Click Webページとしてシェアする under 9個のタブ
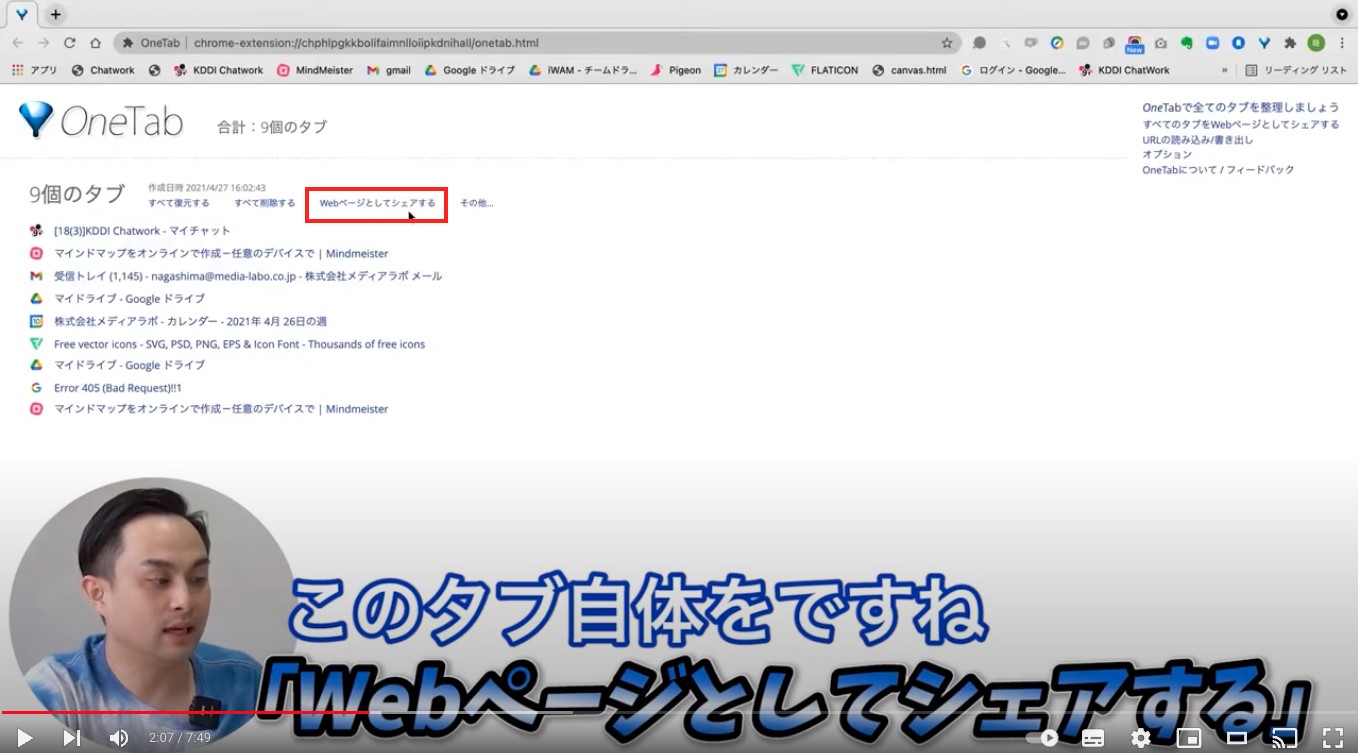1358x753 pixels. (x=377, y=203)
